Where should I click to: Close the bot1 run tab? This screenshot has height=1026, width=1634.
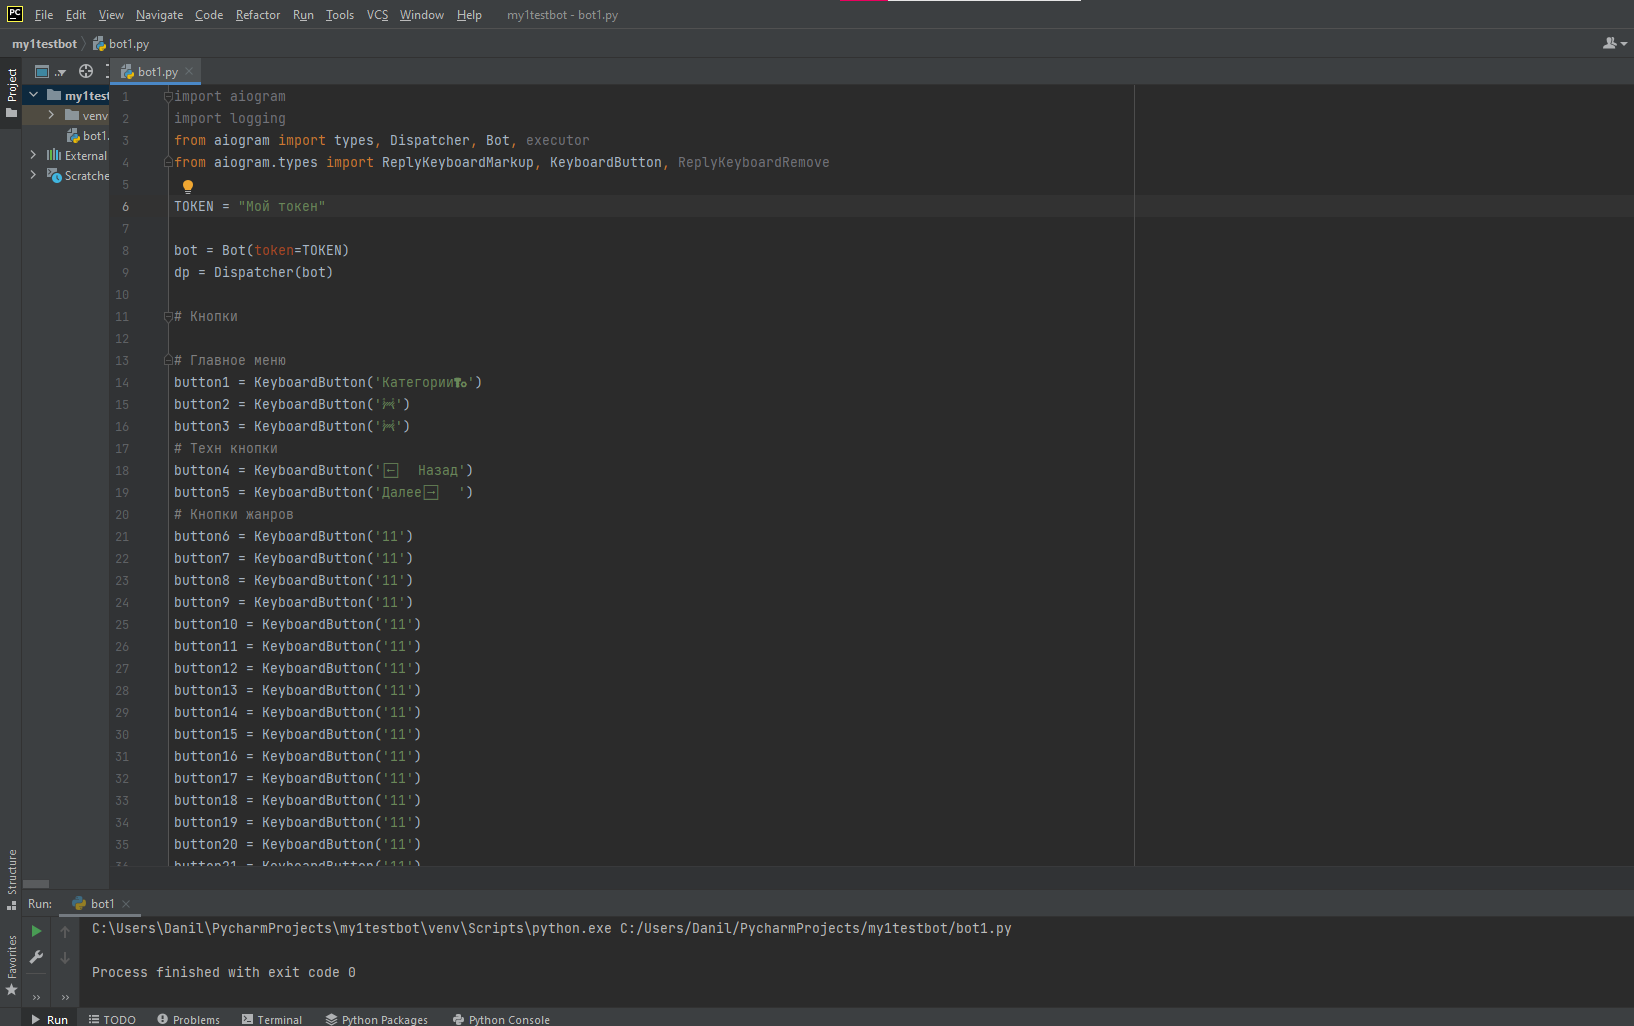click(126, 904)
